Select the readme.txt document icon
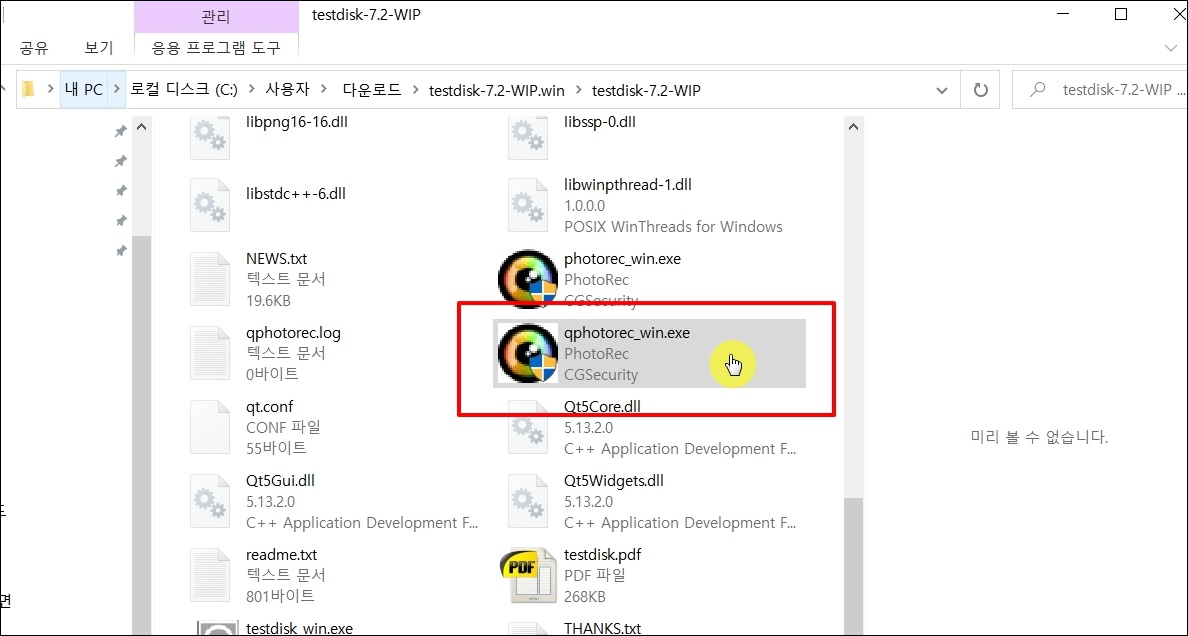This screenshot has height=636, width=1188. 210,575
